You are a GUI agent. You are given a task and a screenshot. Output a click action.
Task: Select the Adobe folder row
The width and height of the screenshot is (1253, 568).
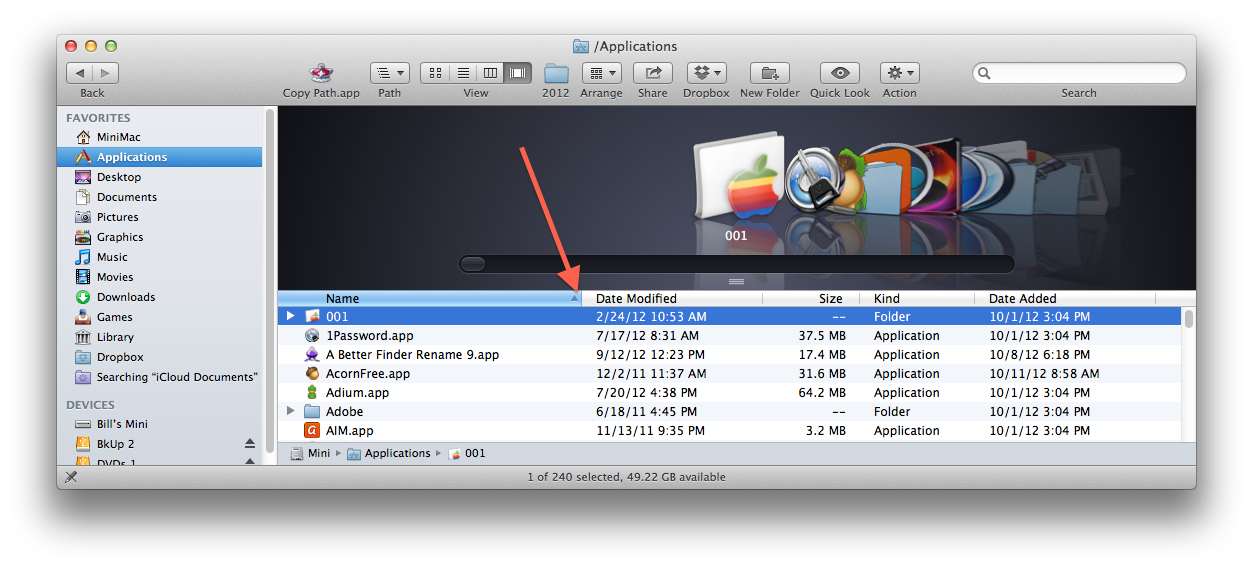click(x=729, y=412)
